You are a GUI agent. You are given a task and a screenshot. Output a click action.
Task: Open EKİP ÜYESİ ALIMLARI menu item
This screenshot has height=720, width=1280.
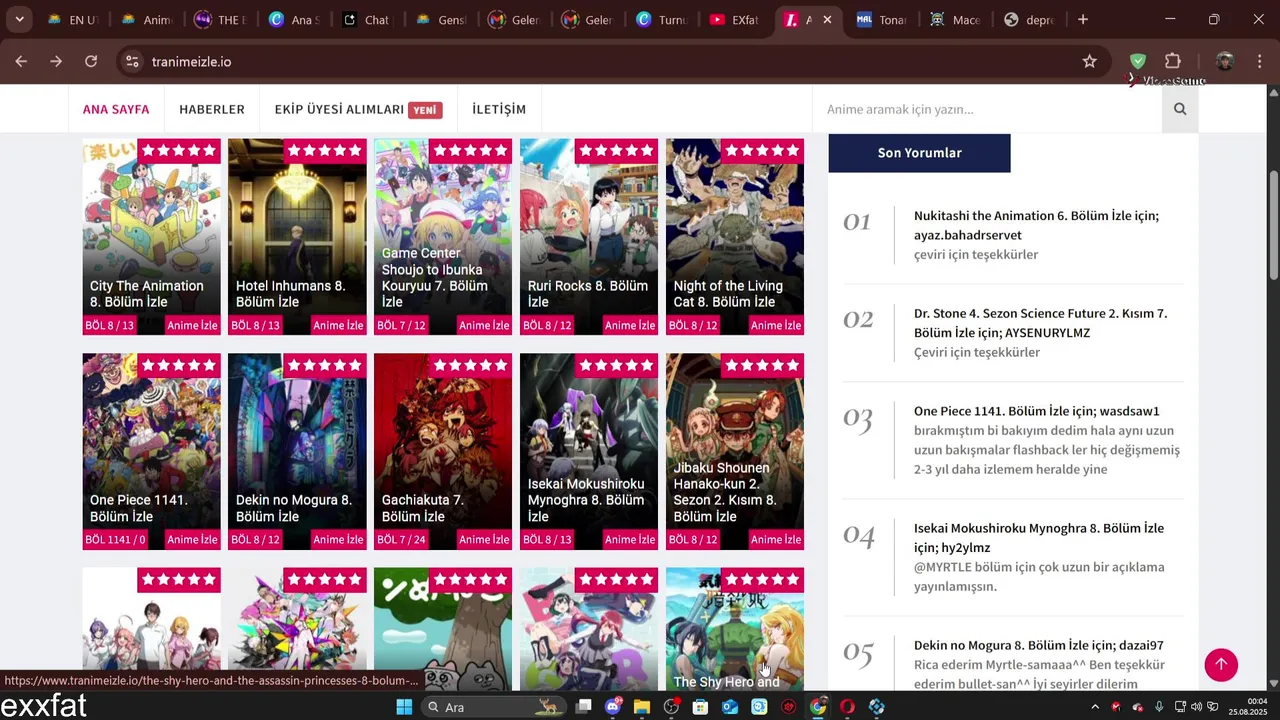358,109
